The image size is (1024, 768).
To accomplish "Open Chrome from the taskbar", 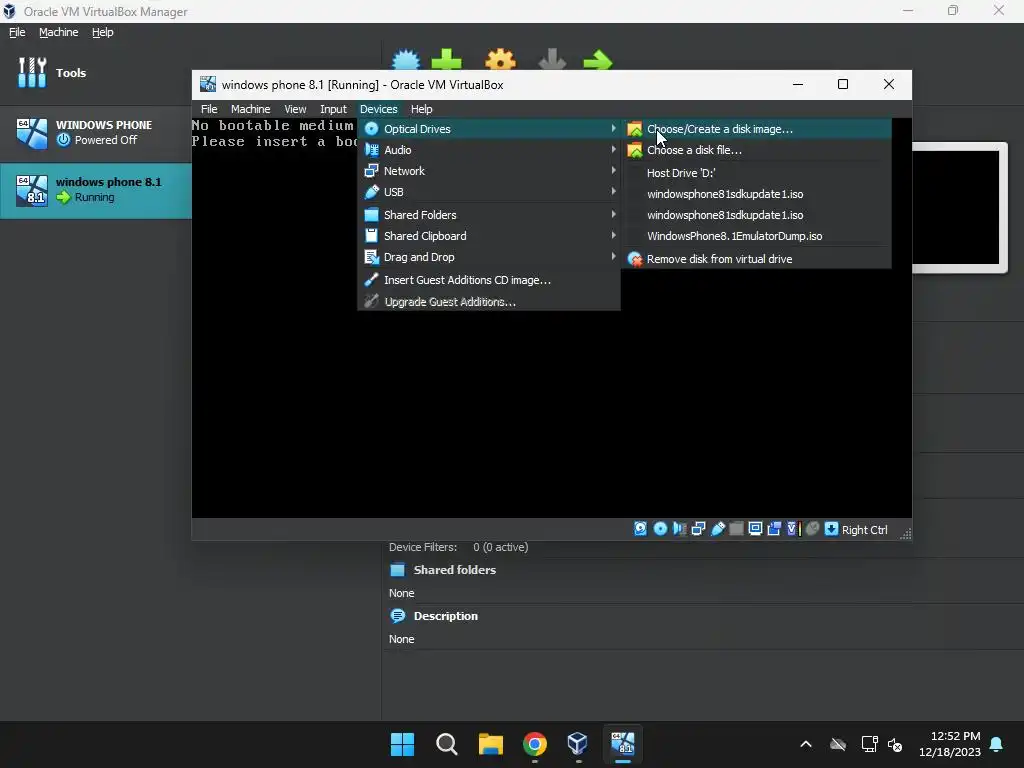I will pyautogui.click(x=534, y=744).
